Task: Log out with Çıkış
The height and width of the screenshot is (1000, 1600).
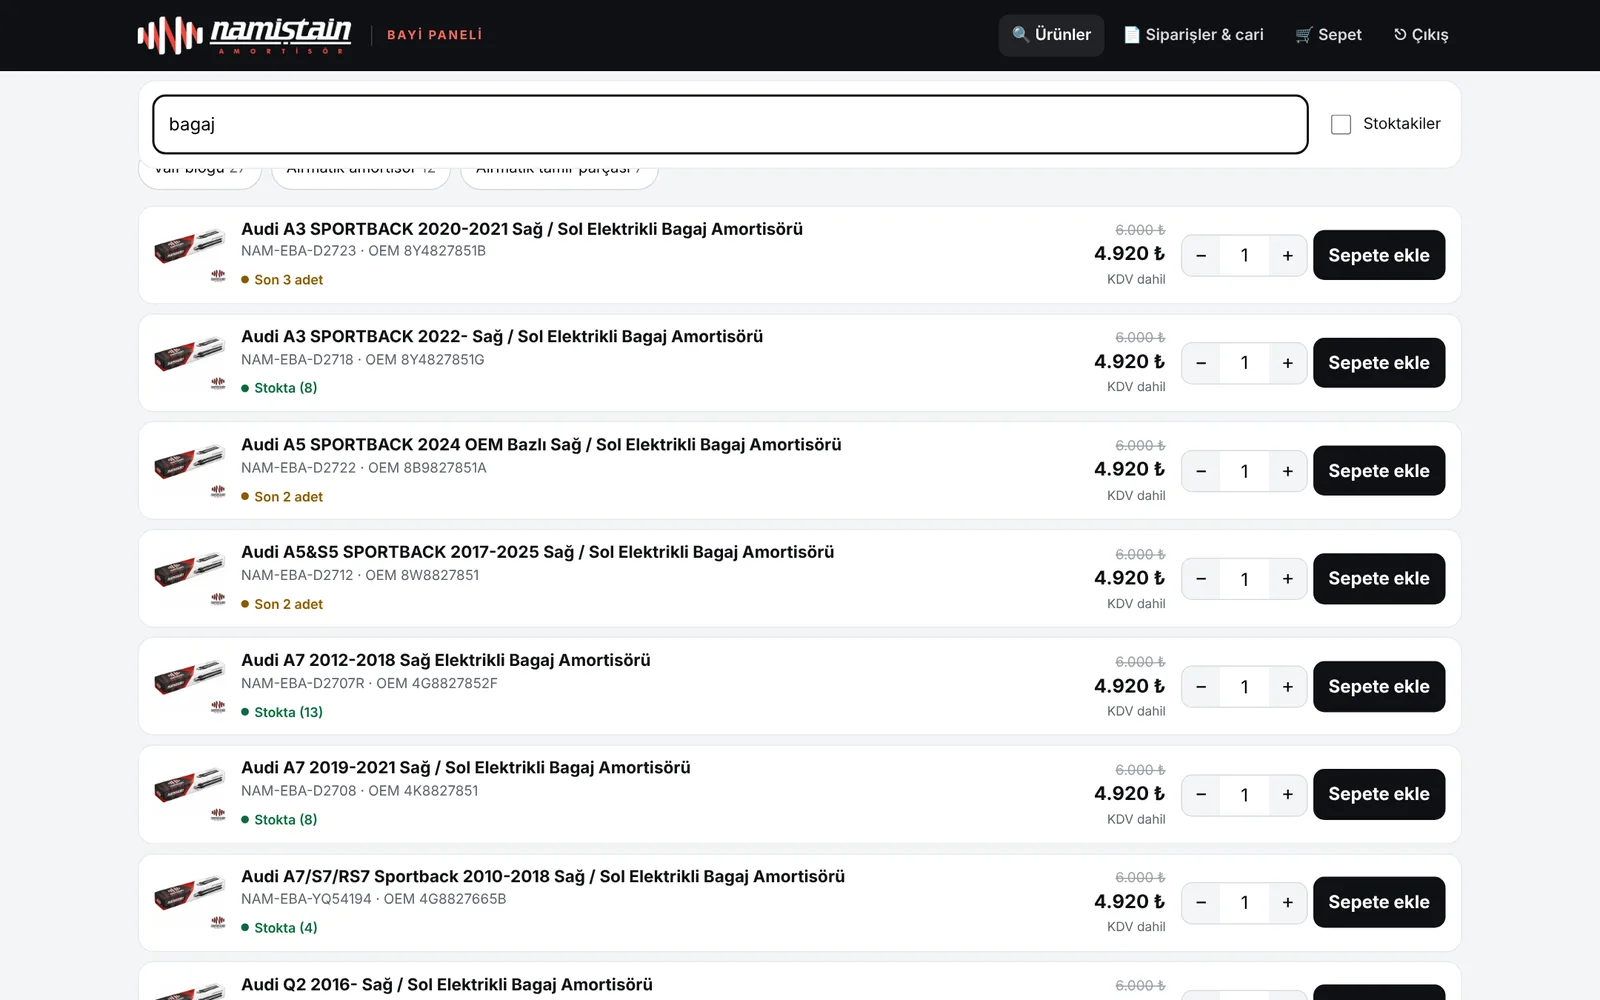Action: coord(1420,35)
